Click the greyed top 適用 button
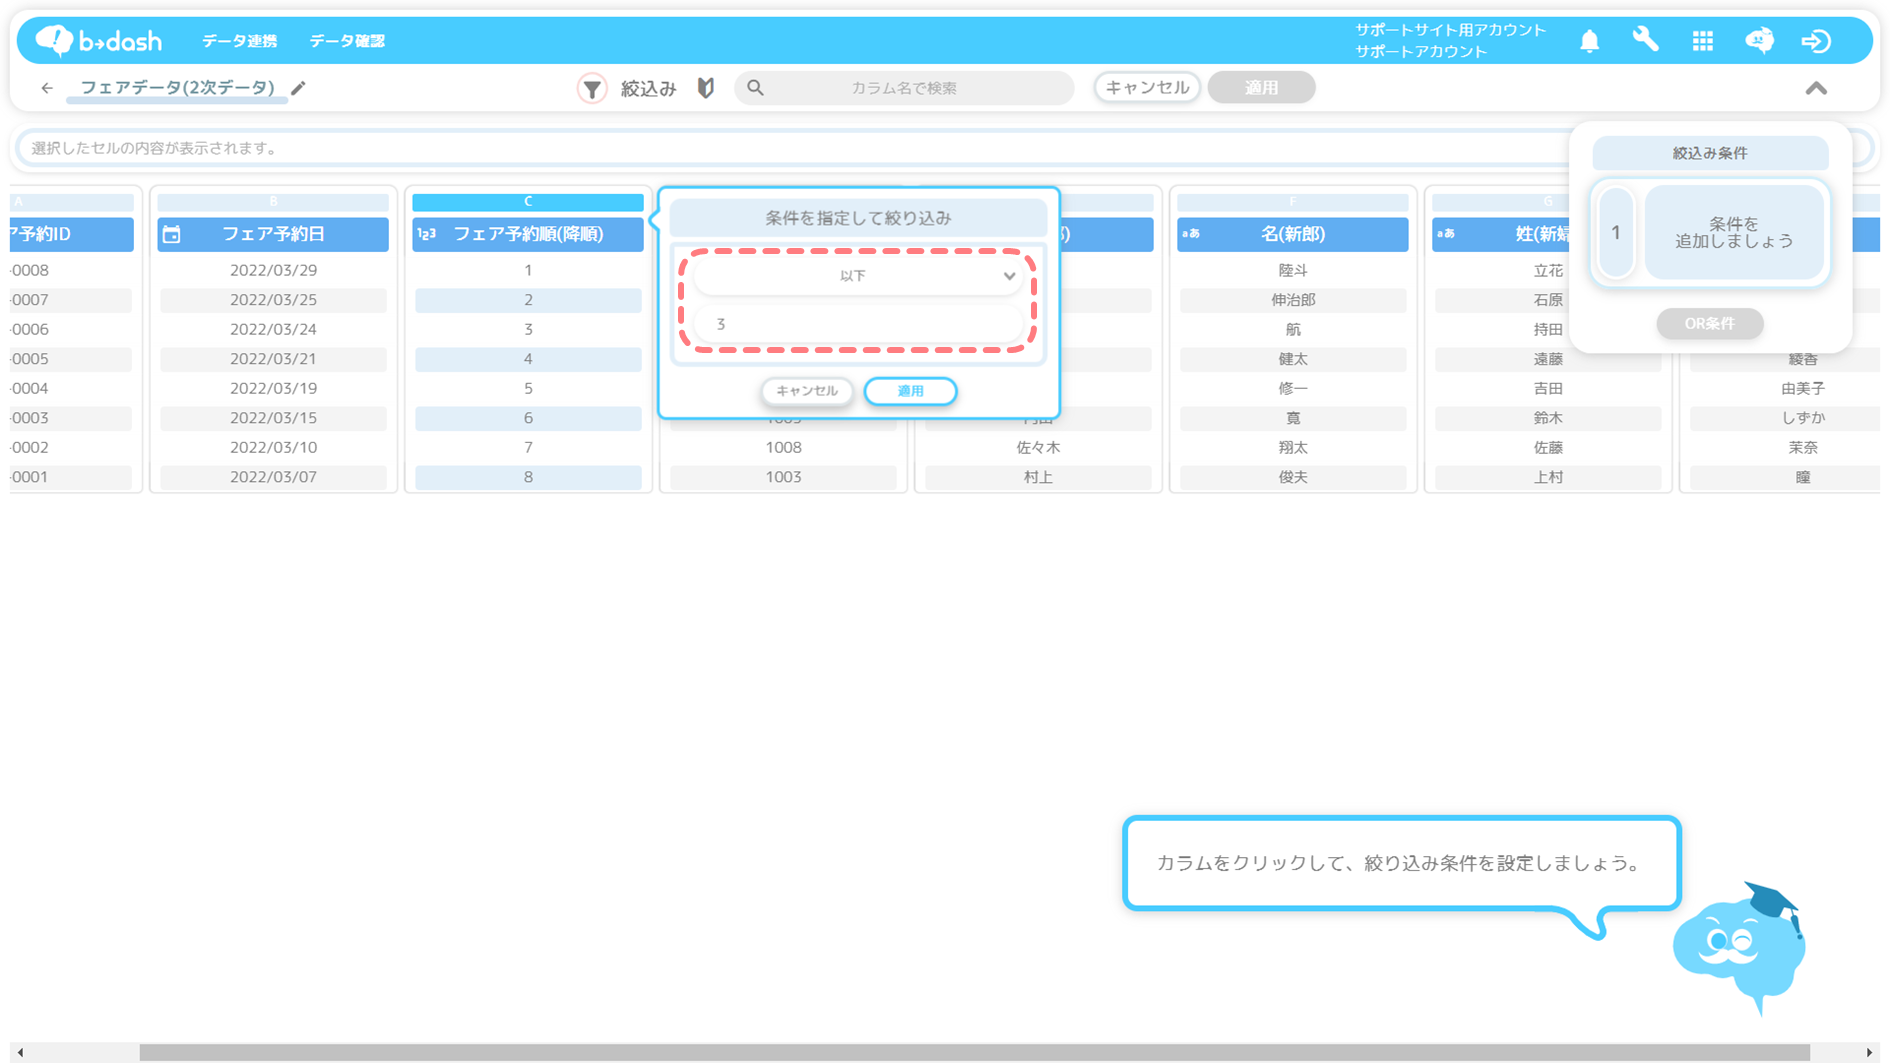 [1261, 87]
